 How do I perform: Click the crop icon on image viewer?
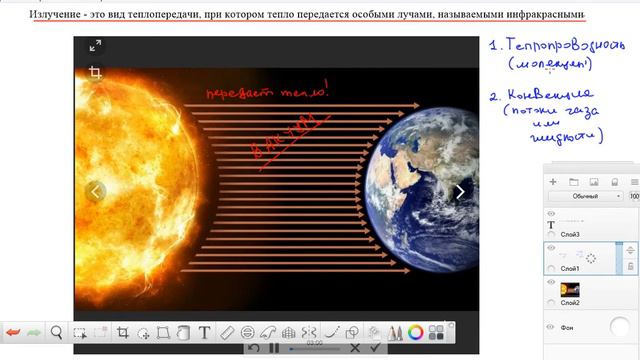[x=95, y=73]
